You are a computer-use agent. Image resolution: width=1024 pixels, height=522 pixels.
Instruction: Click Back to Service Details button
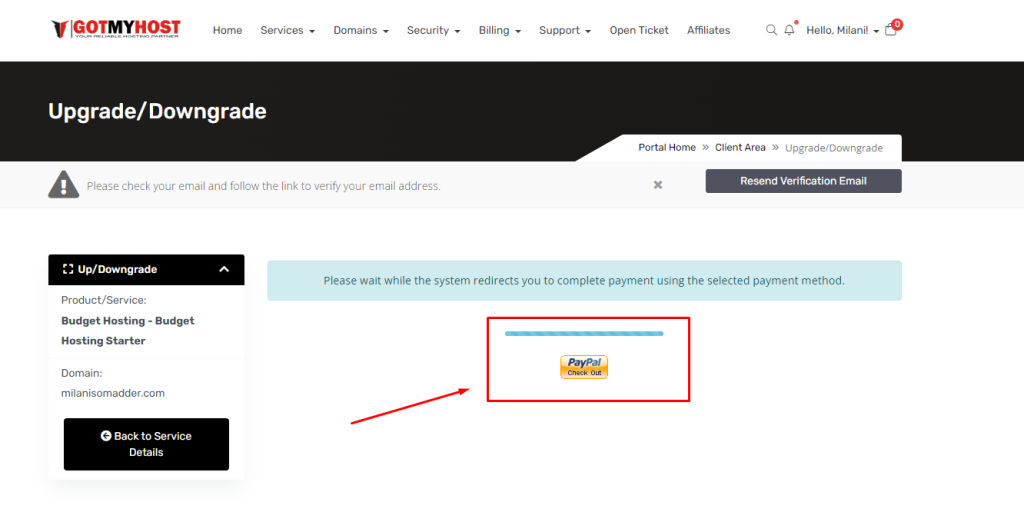[146, 444]
